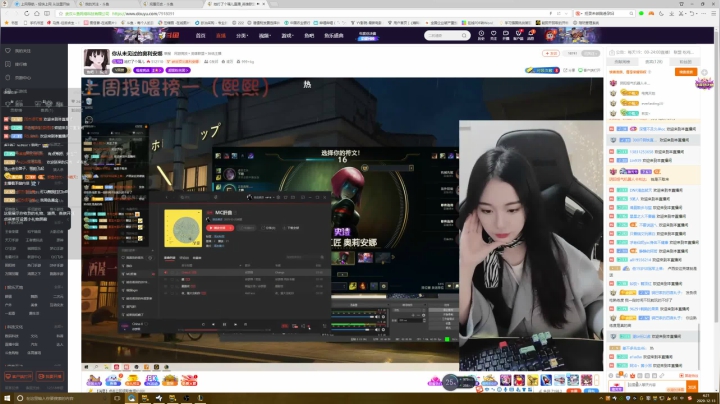Switch to the 粉丝团 tab

(685, 62)
